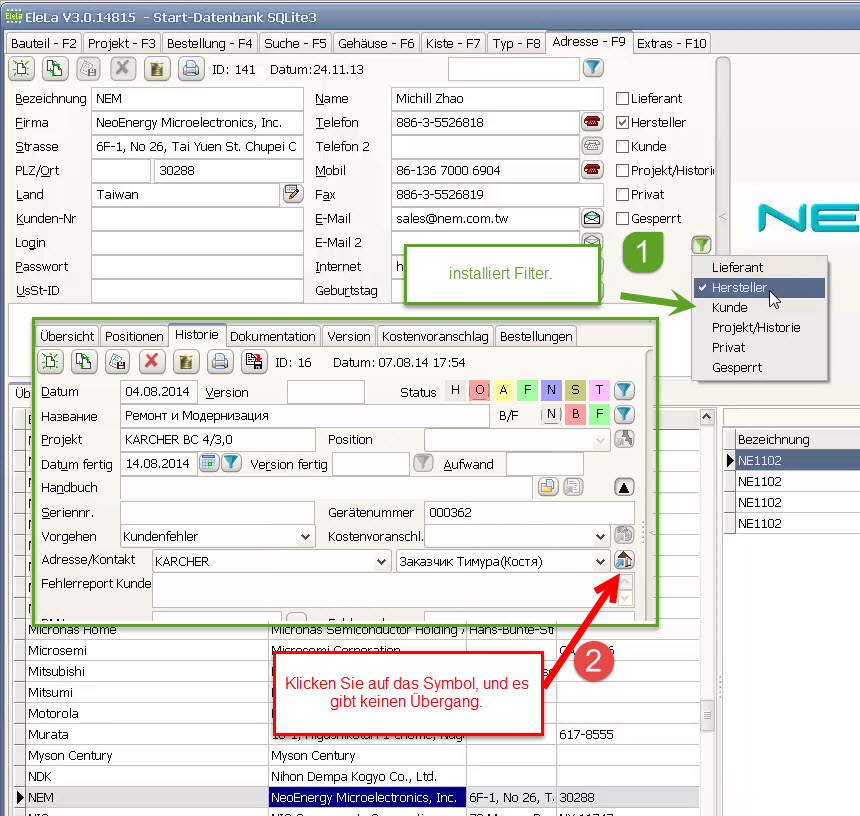Click the trash bin icon in the Historie toolbar
This screenshot has height=816, width=860.
[186, 361]
